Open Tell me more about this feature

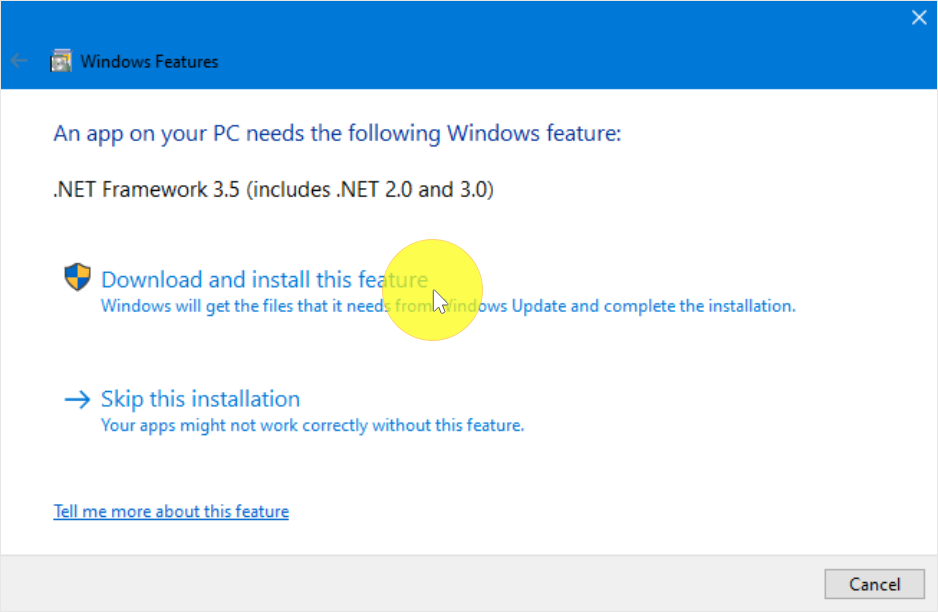(171, 511)
